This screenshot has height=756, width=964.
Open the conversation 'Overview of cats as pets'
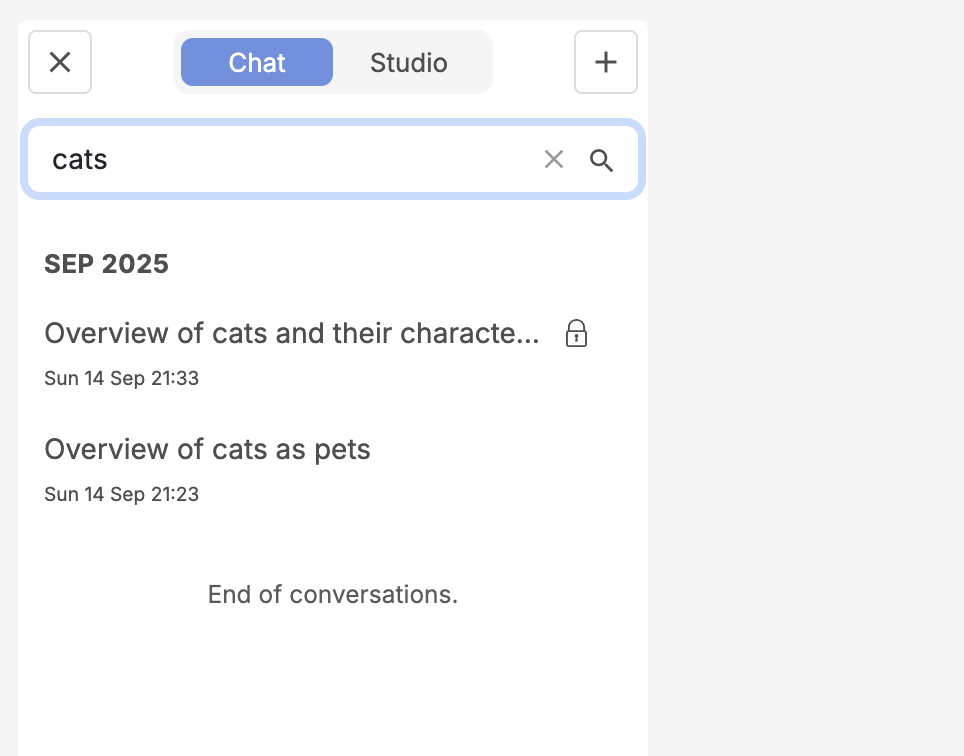[207, 449]
